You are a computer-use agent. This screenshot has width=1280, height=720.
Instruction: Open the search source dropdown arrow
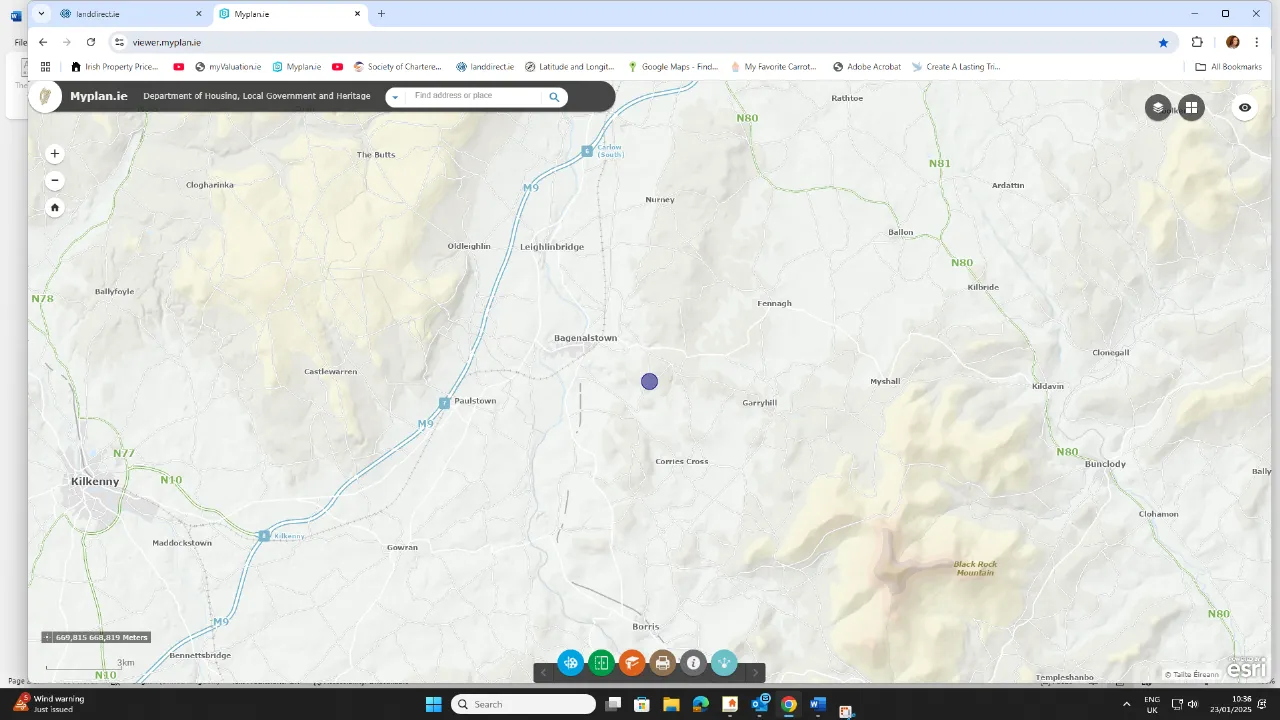(x=396, y=97)
